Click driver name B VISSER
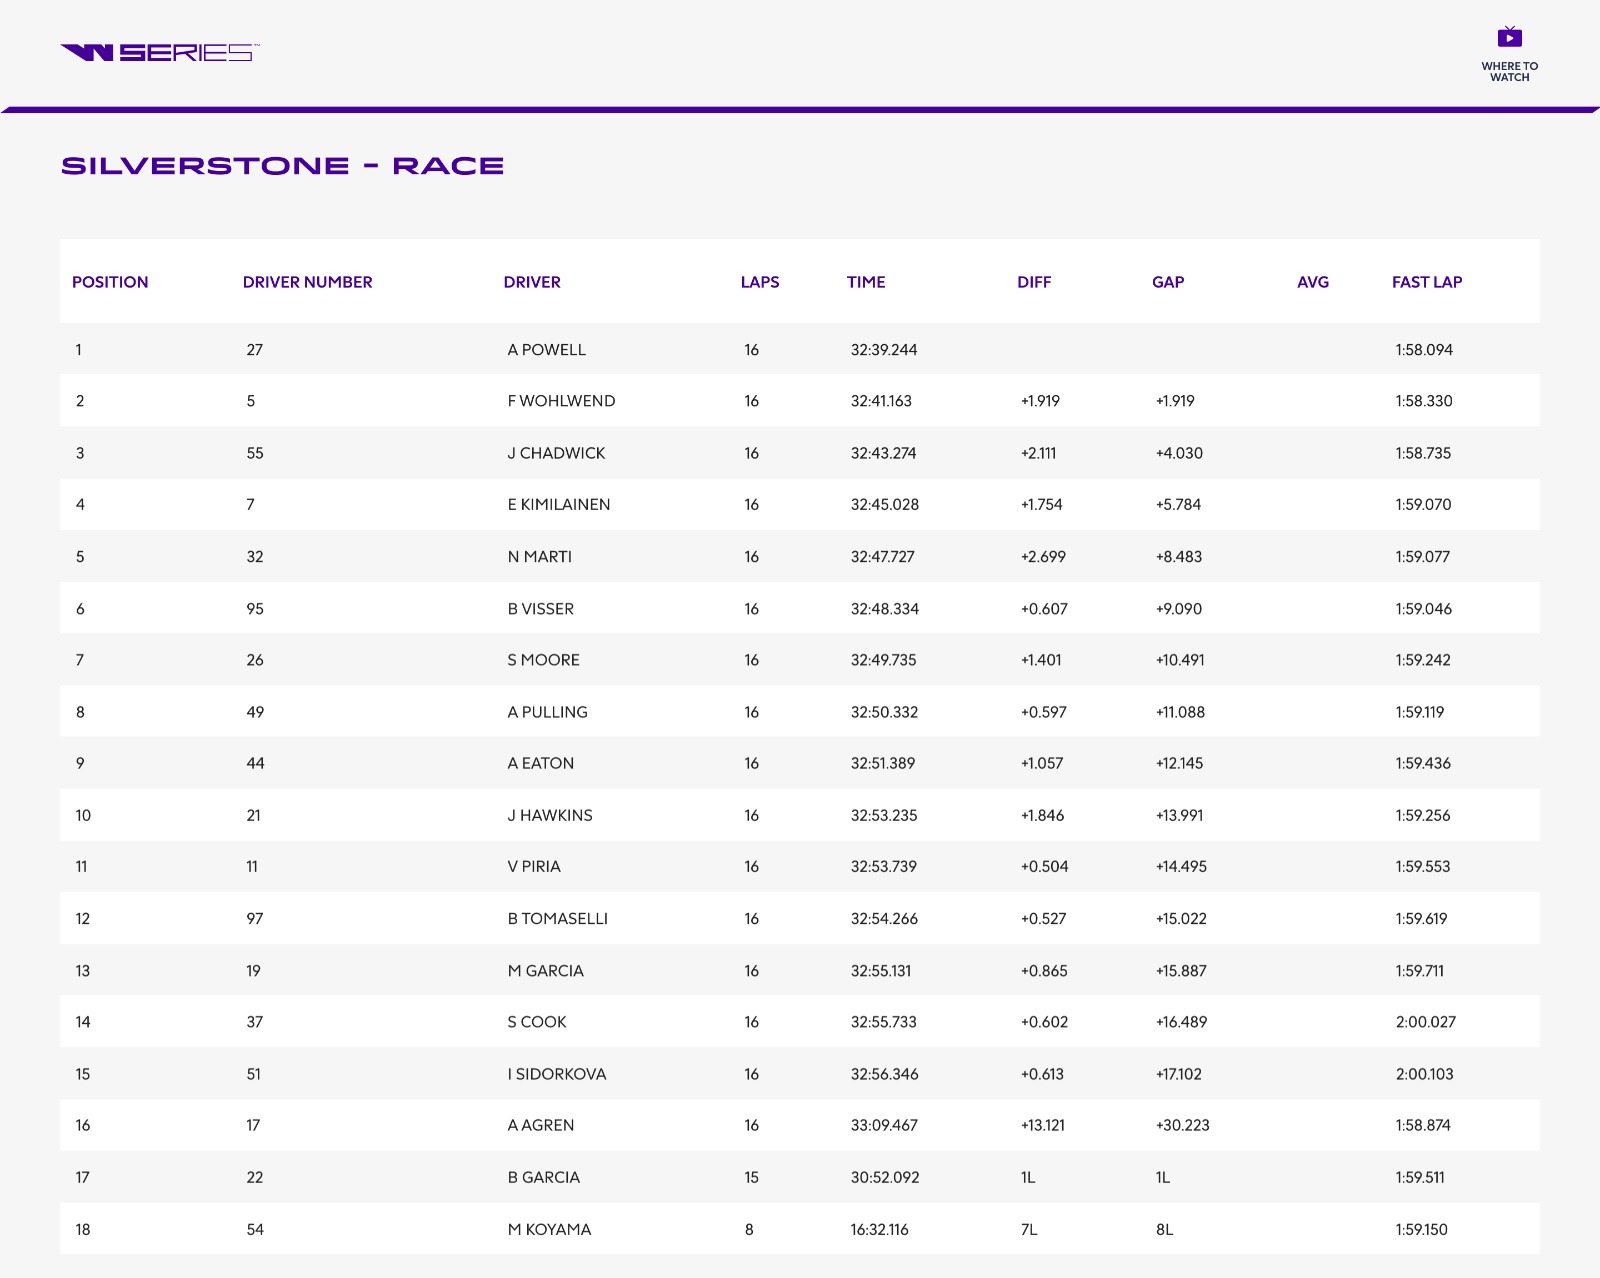This screenshot has width=1600, height=1278. click(541, 609)
